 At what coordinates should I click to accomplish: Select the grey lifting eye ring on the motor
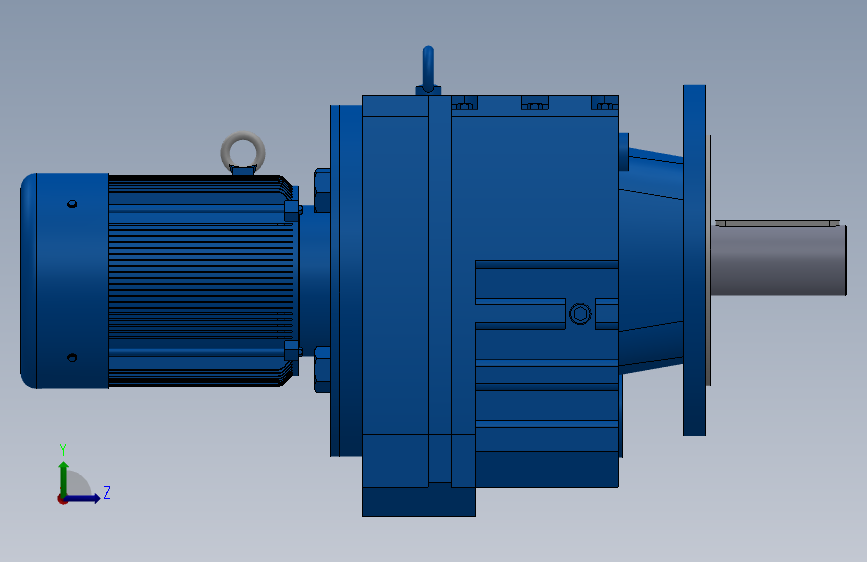click(x=243, y=151)
